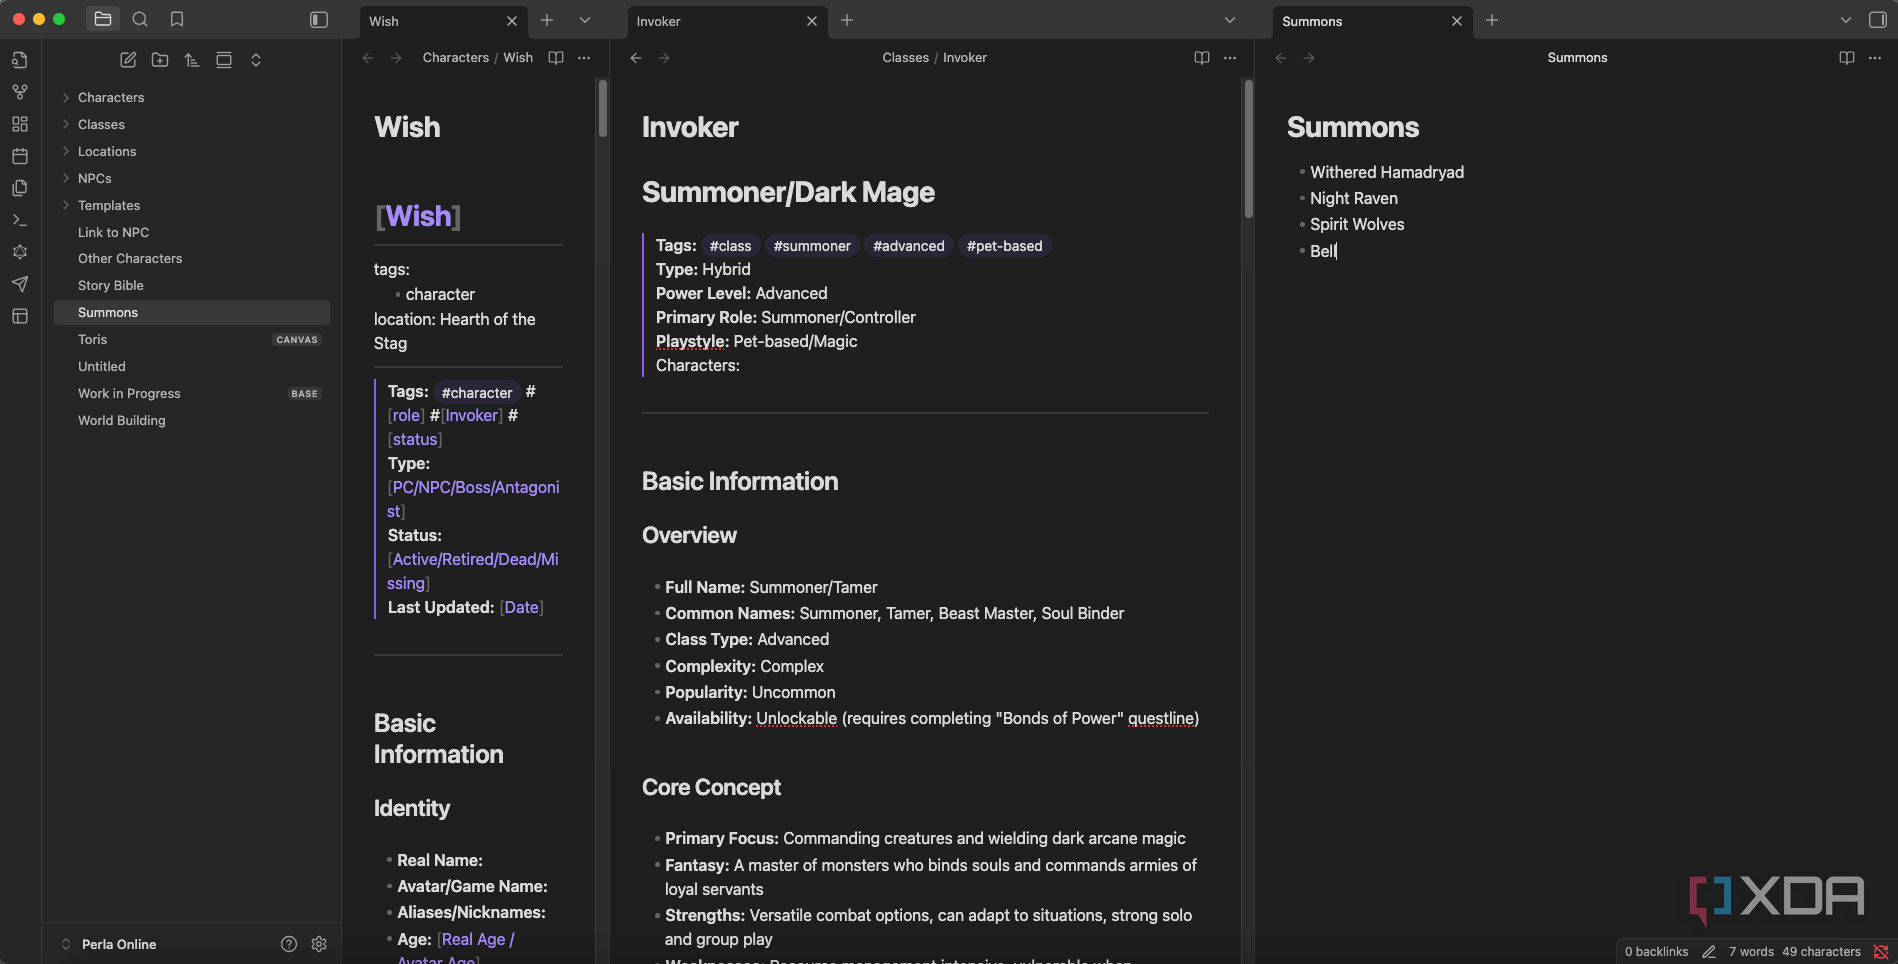This screenshot has height=964, width=1898.
Task: Open the Perla Online vault switcher
Action: point(118,944)
